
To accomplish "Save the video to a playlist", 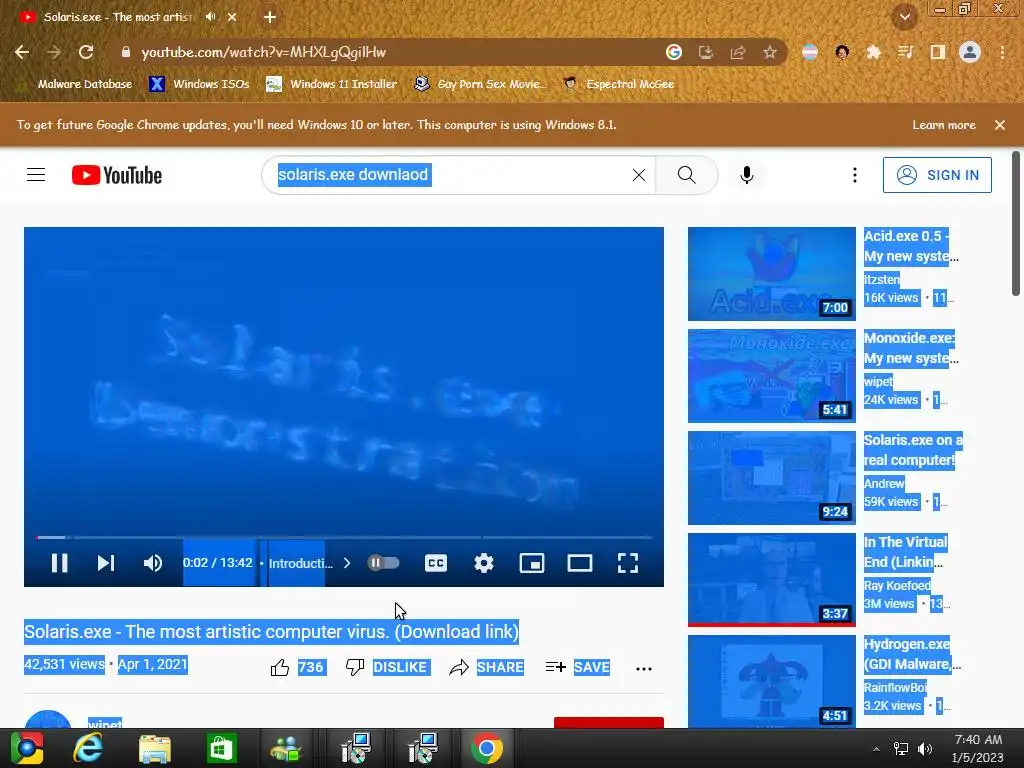I will (578, 667).
